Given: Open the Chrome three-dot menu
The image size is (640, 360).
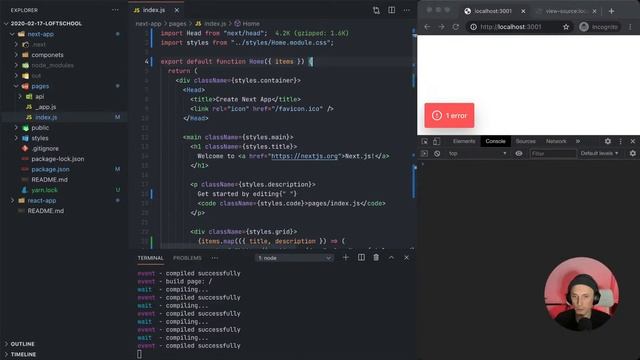Looking at the screenshot, I should click(630, 27).
